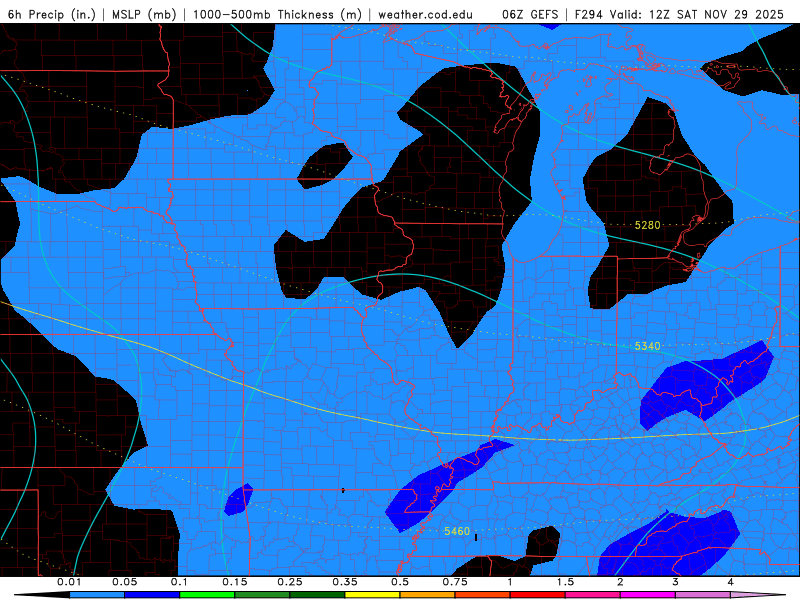Viewport: 800px width, 600px height.
Task: Click the 0.5 legend value
Action: (x=400, y=582)
